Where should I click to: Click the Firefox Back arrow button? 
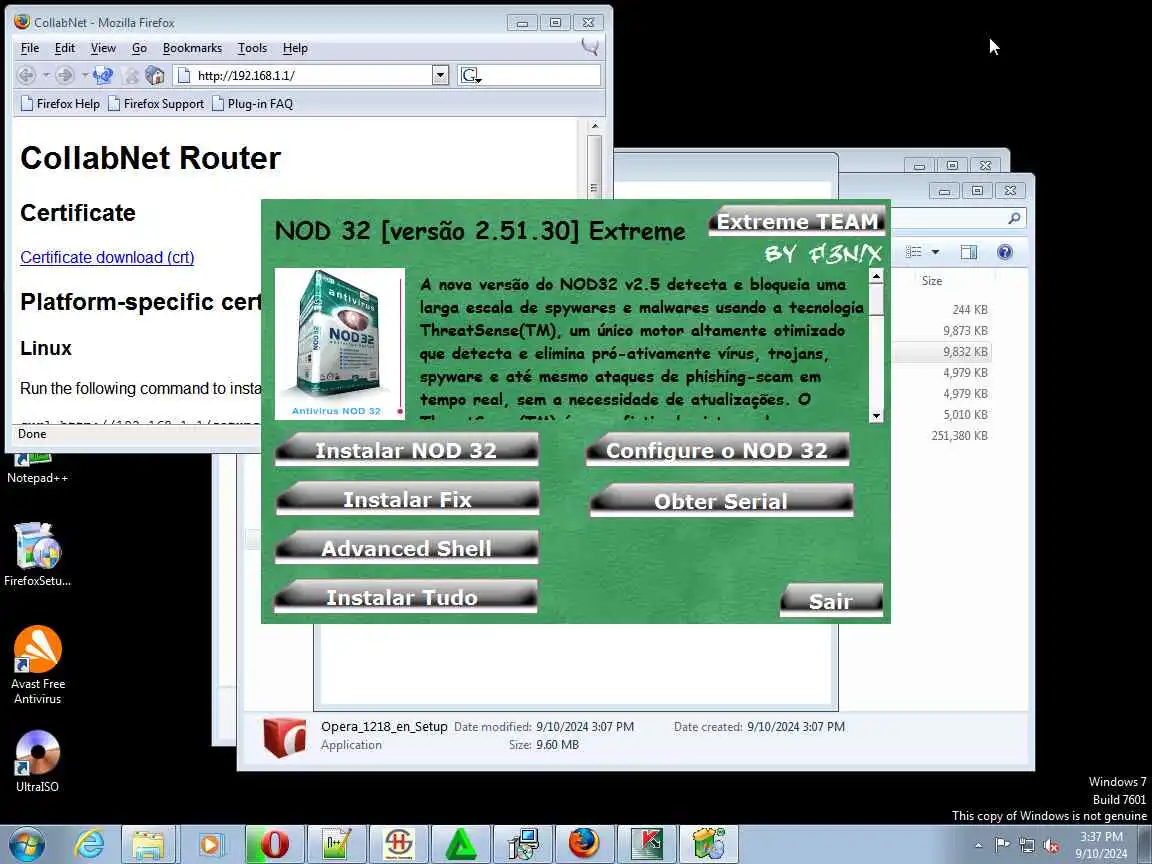click(x=26, y=75)
